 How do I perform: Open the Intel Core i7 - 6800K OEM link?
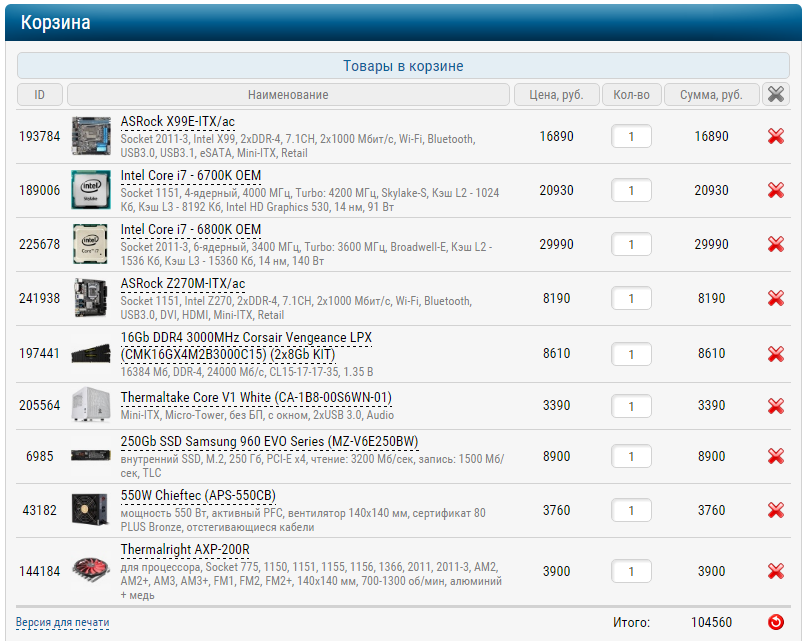(x=191, y=230)
